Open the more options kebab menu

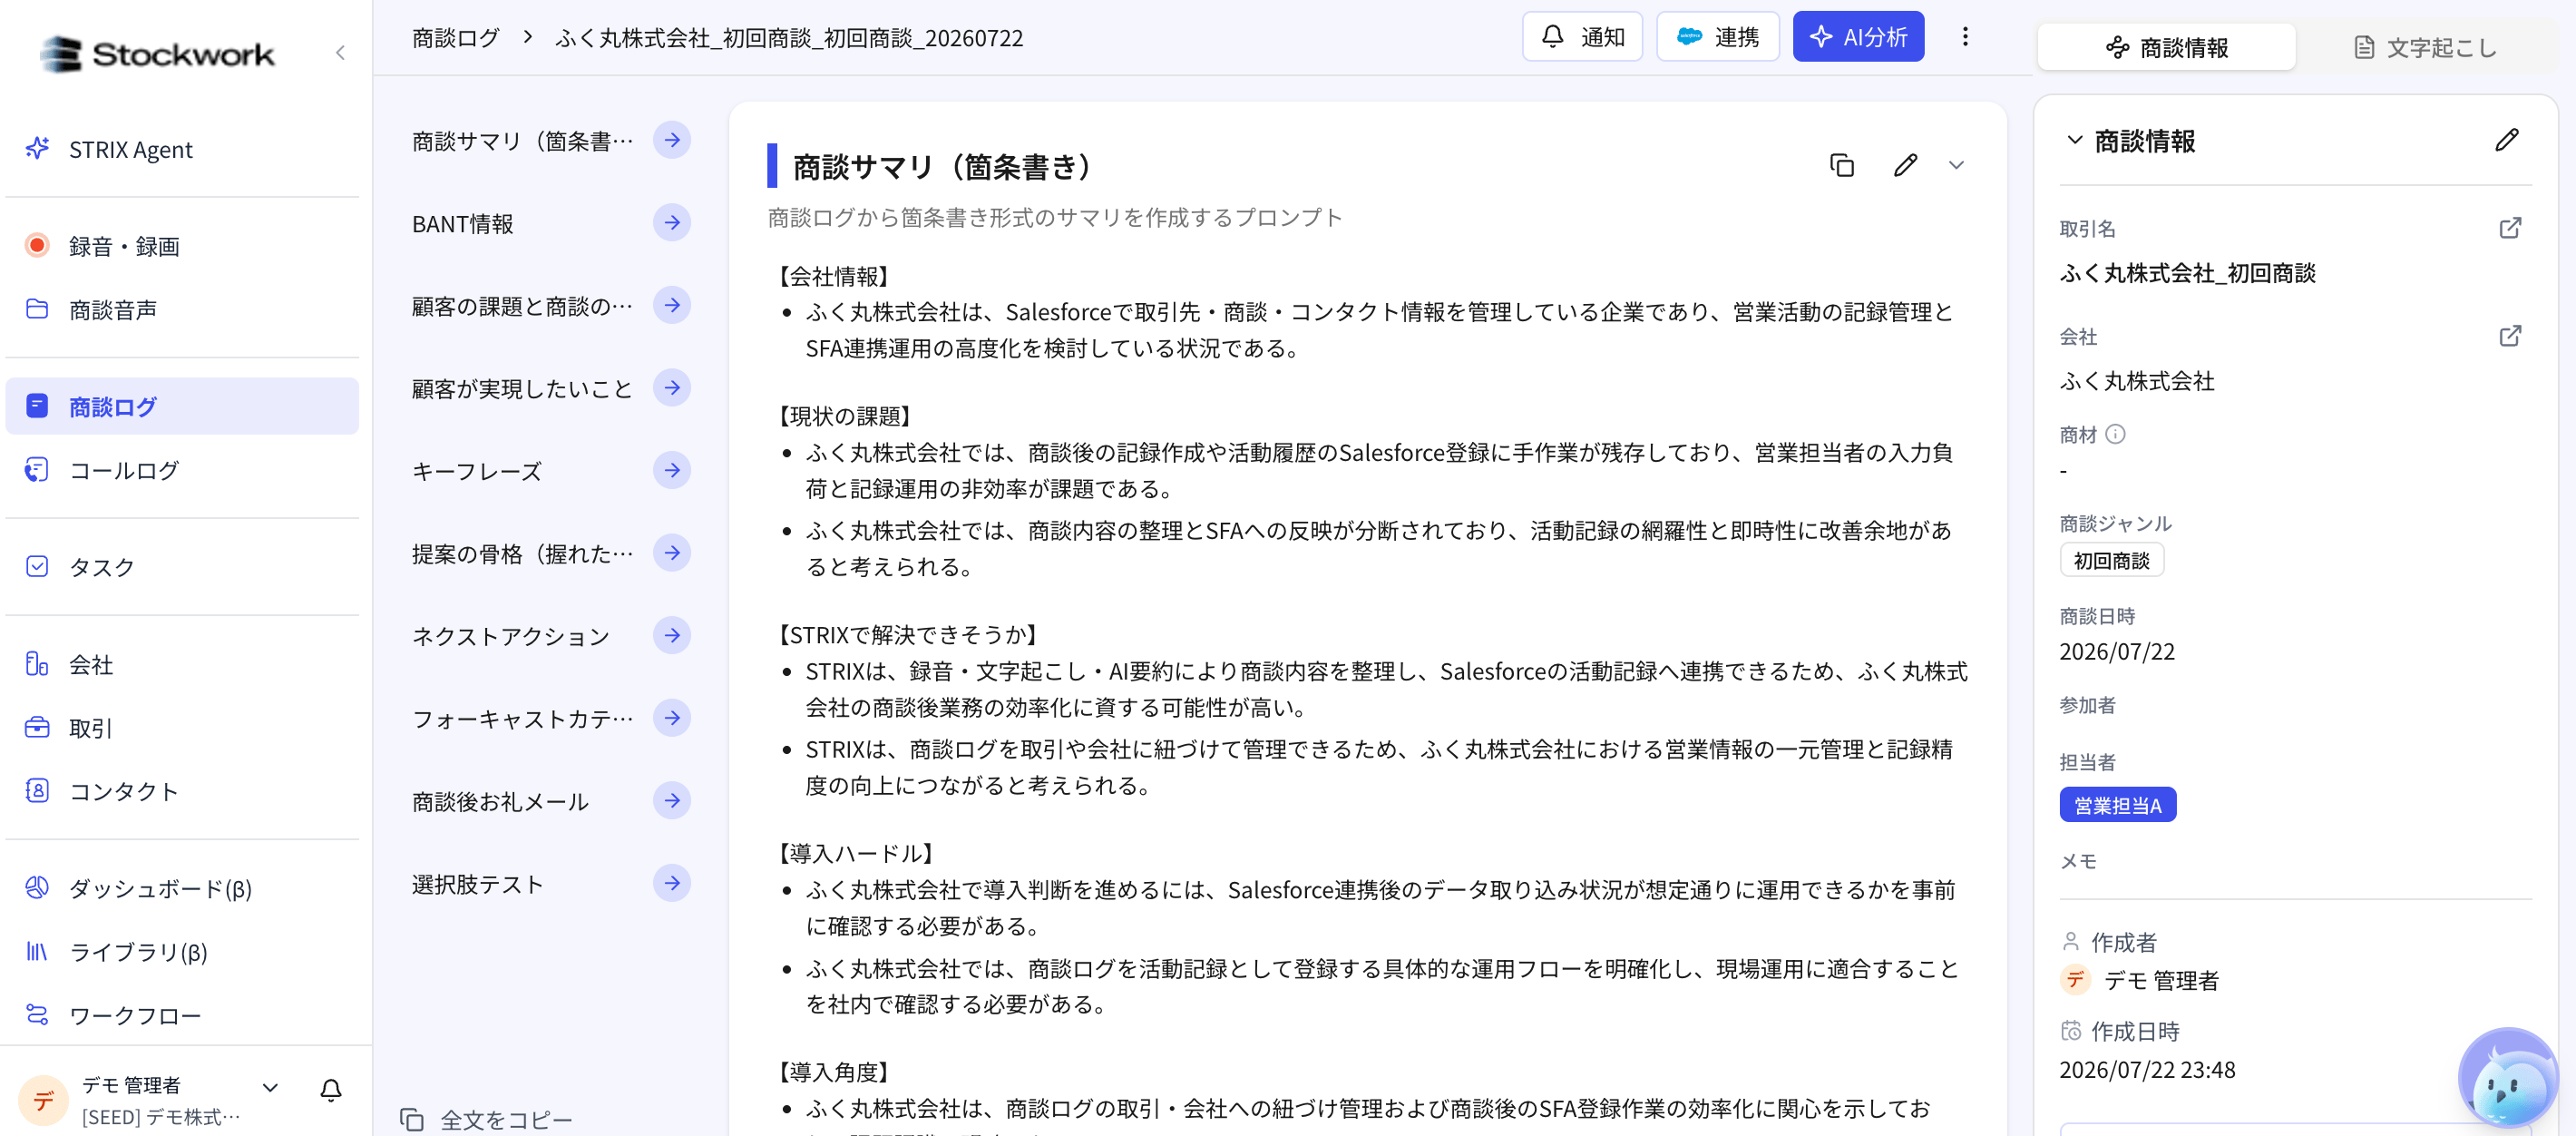(x=1965, y=37)
